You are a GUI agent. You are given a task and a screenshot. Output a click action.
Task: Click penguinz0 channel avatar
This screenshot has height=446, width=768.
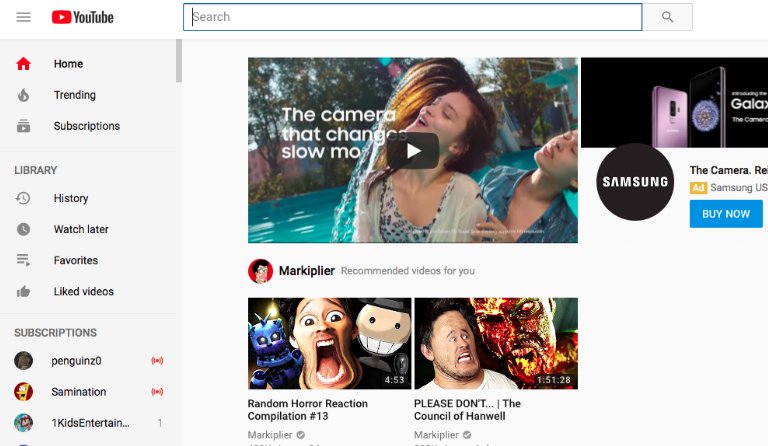tap(24, 361)
